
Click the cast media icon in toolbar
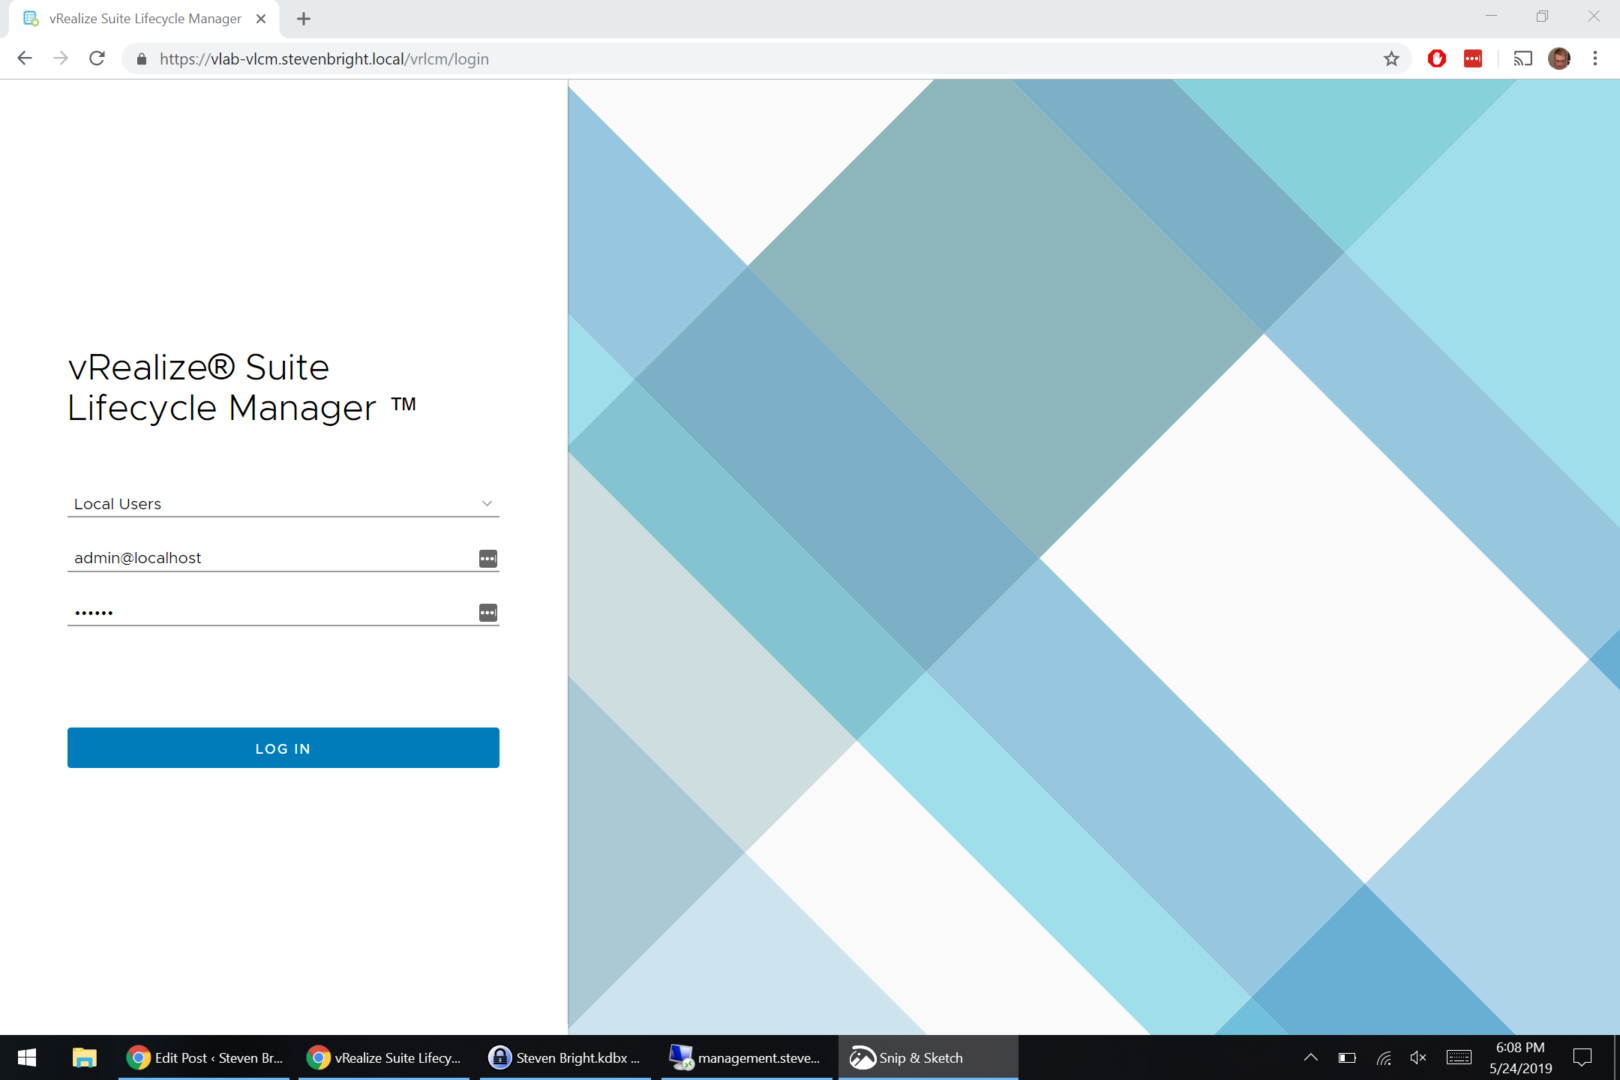point(1523,59)
